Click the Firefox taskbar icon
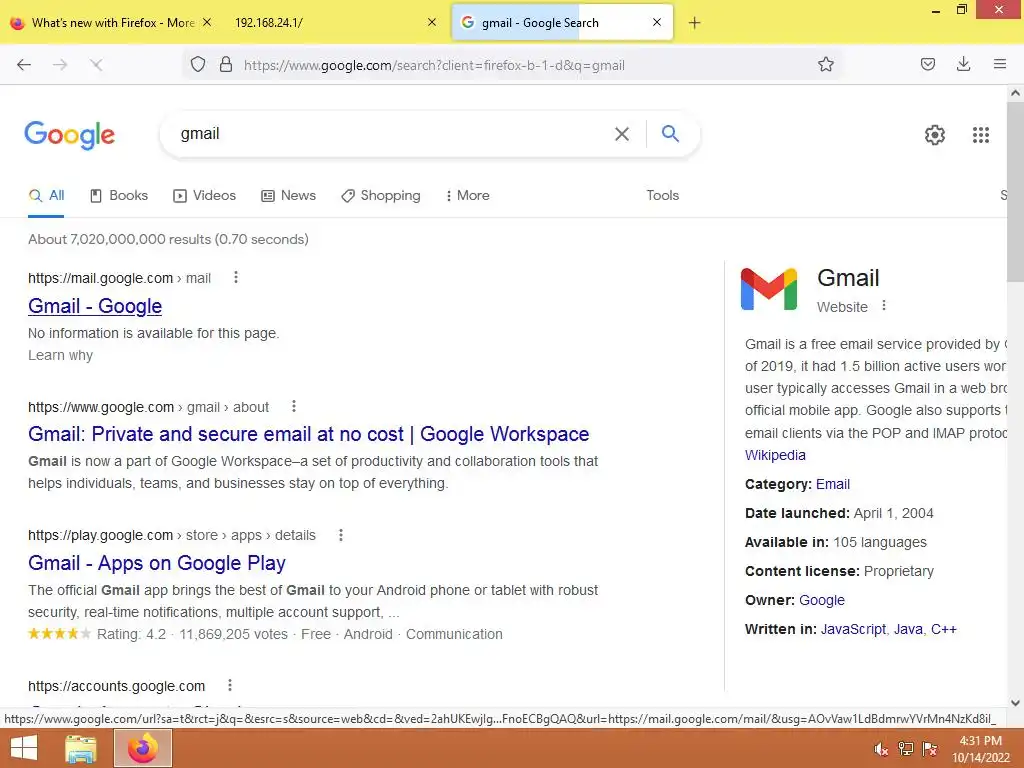Image resolution: width=1024 pixels, height=768 pixels. coord(143,748)
